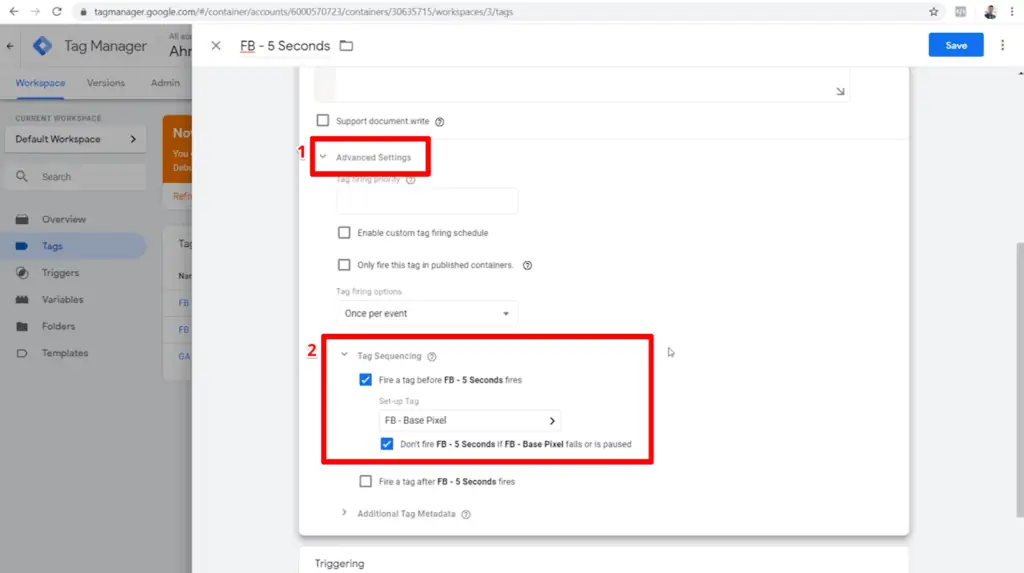Uncheck Fire a tag before FB - 5 Seconds
The height and width of the screenshot is (573, 1024).
[366, 380]
